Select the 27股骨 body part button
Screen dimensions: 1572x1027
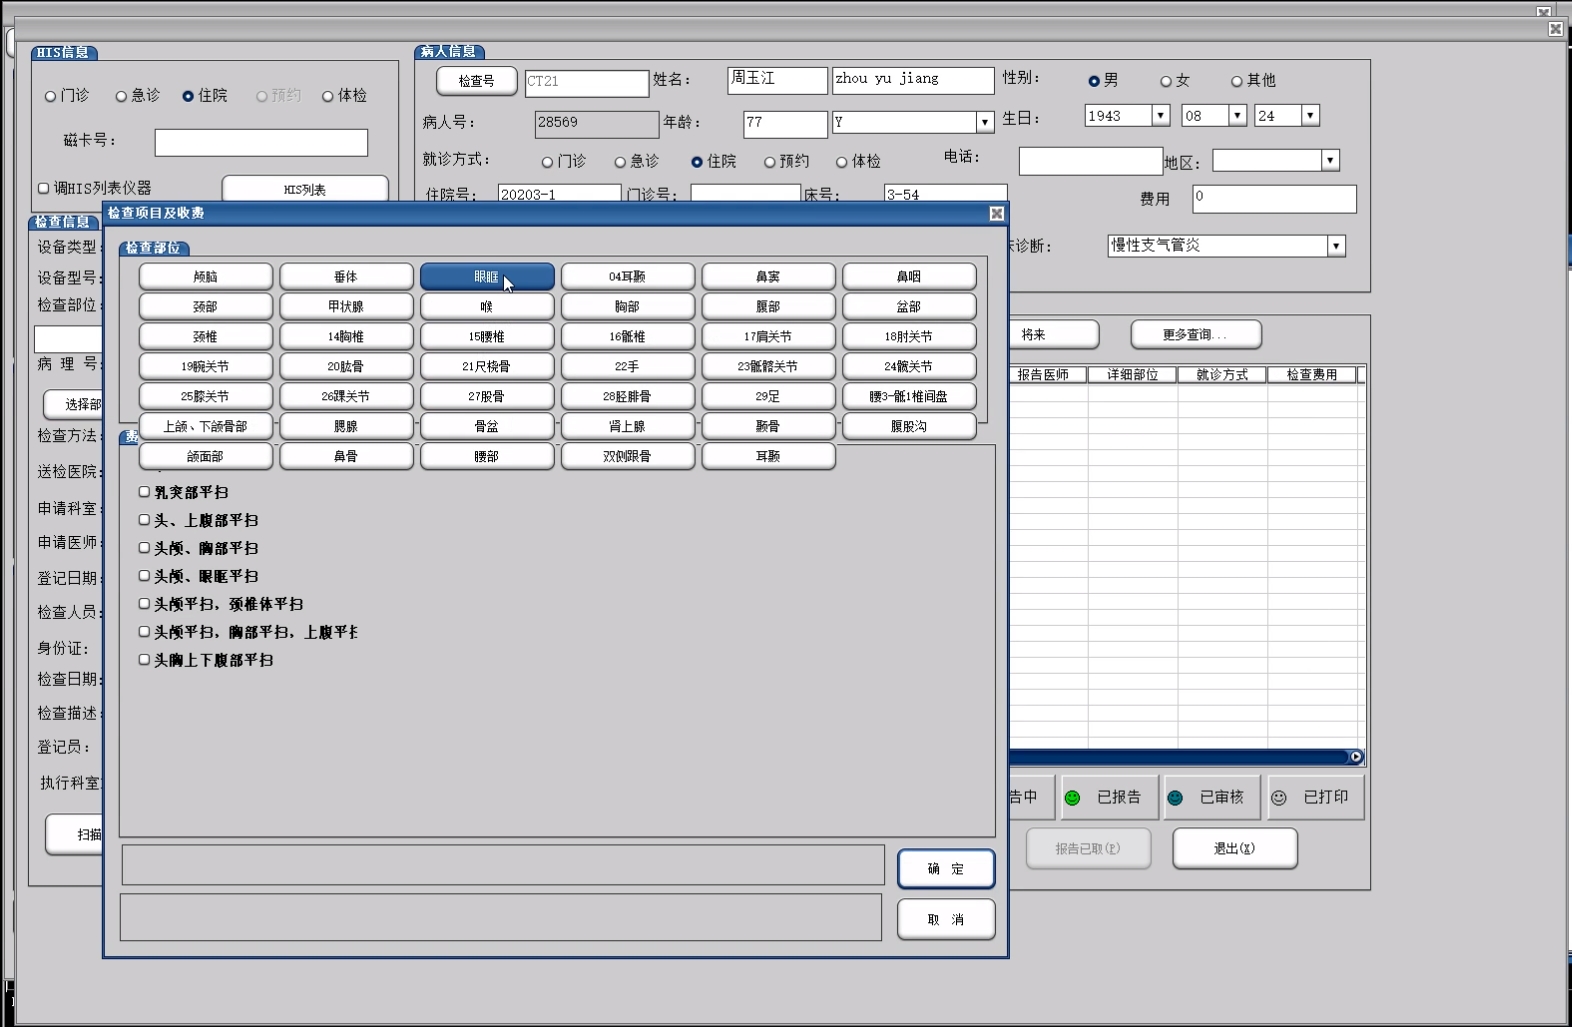click(x=487, y=397)
